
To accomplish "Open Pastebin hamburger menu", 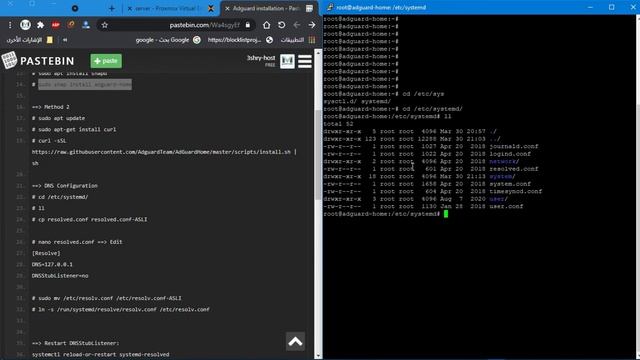I will click(304, 61).
